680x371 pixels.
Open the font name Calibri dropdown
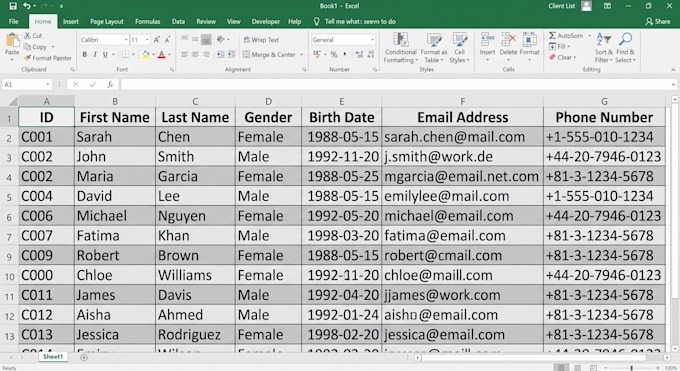click(x=126, y=39)
